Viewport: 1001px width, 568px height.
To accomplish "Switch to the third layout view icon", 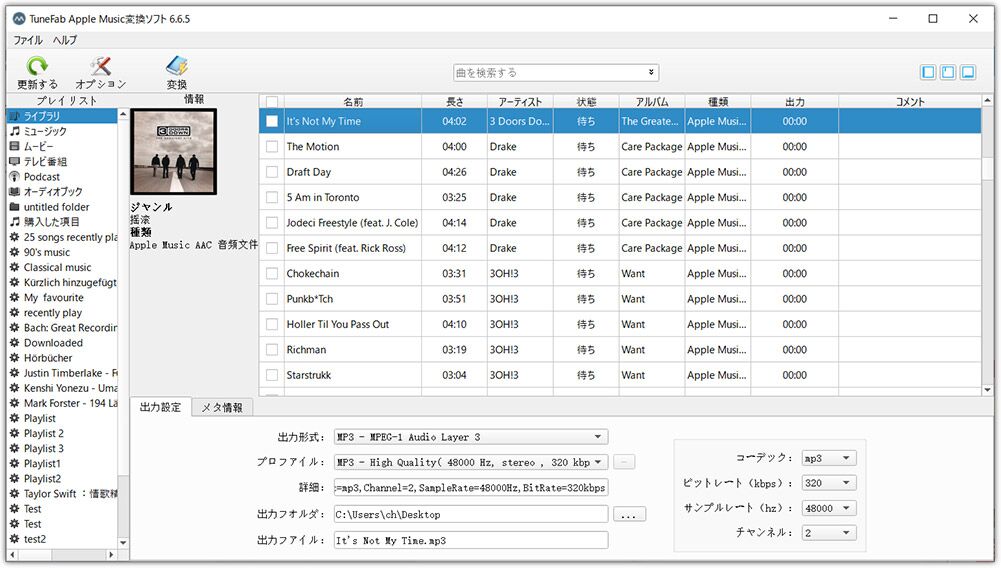I will [968, 72].
